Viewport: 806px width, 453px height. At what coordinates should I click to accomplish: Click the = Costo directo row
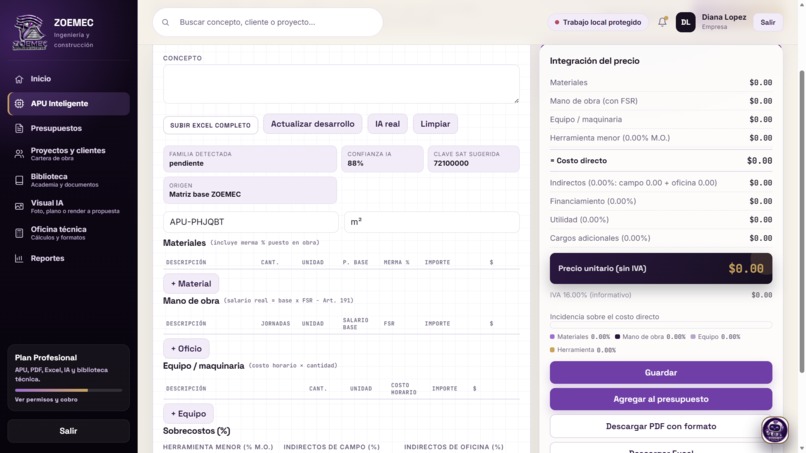(661, 161)
